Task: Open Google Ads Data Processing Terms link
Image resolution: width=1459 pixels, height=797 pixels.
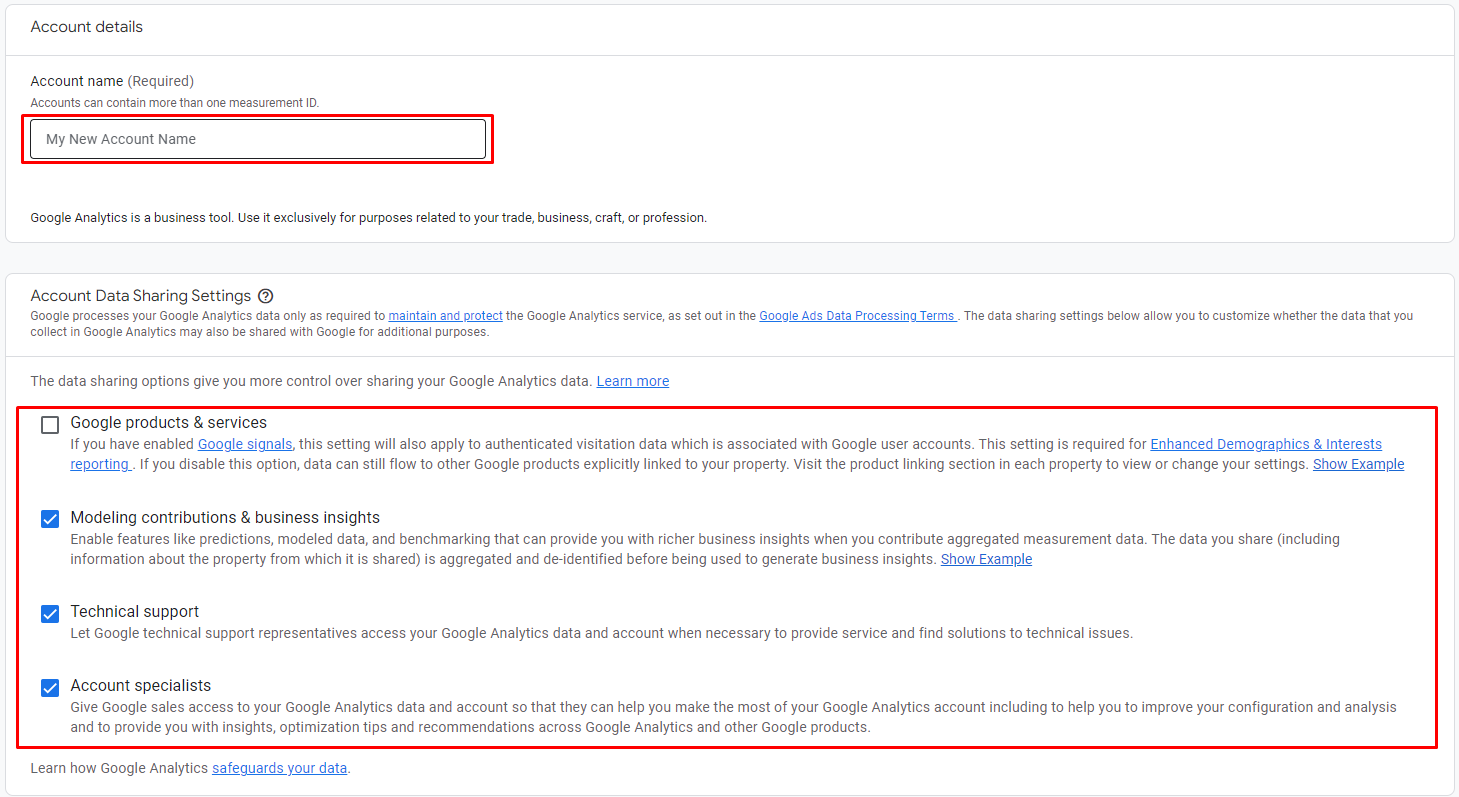Action: (857, 316)
